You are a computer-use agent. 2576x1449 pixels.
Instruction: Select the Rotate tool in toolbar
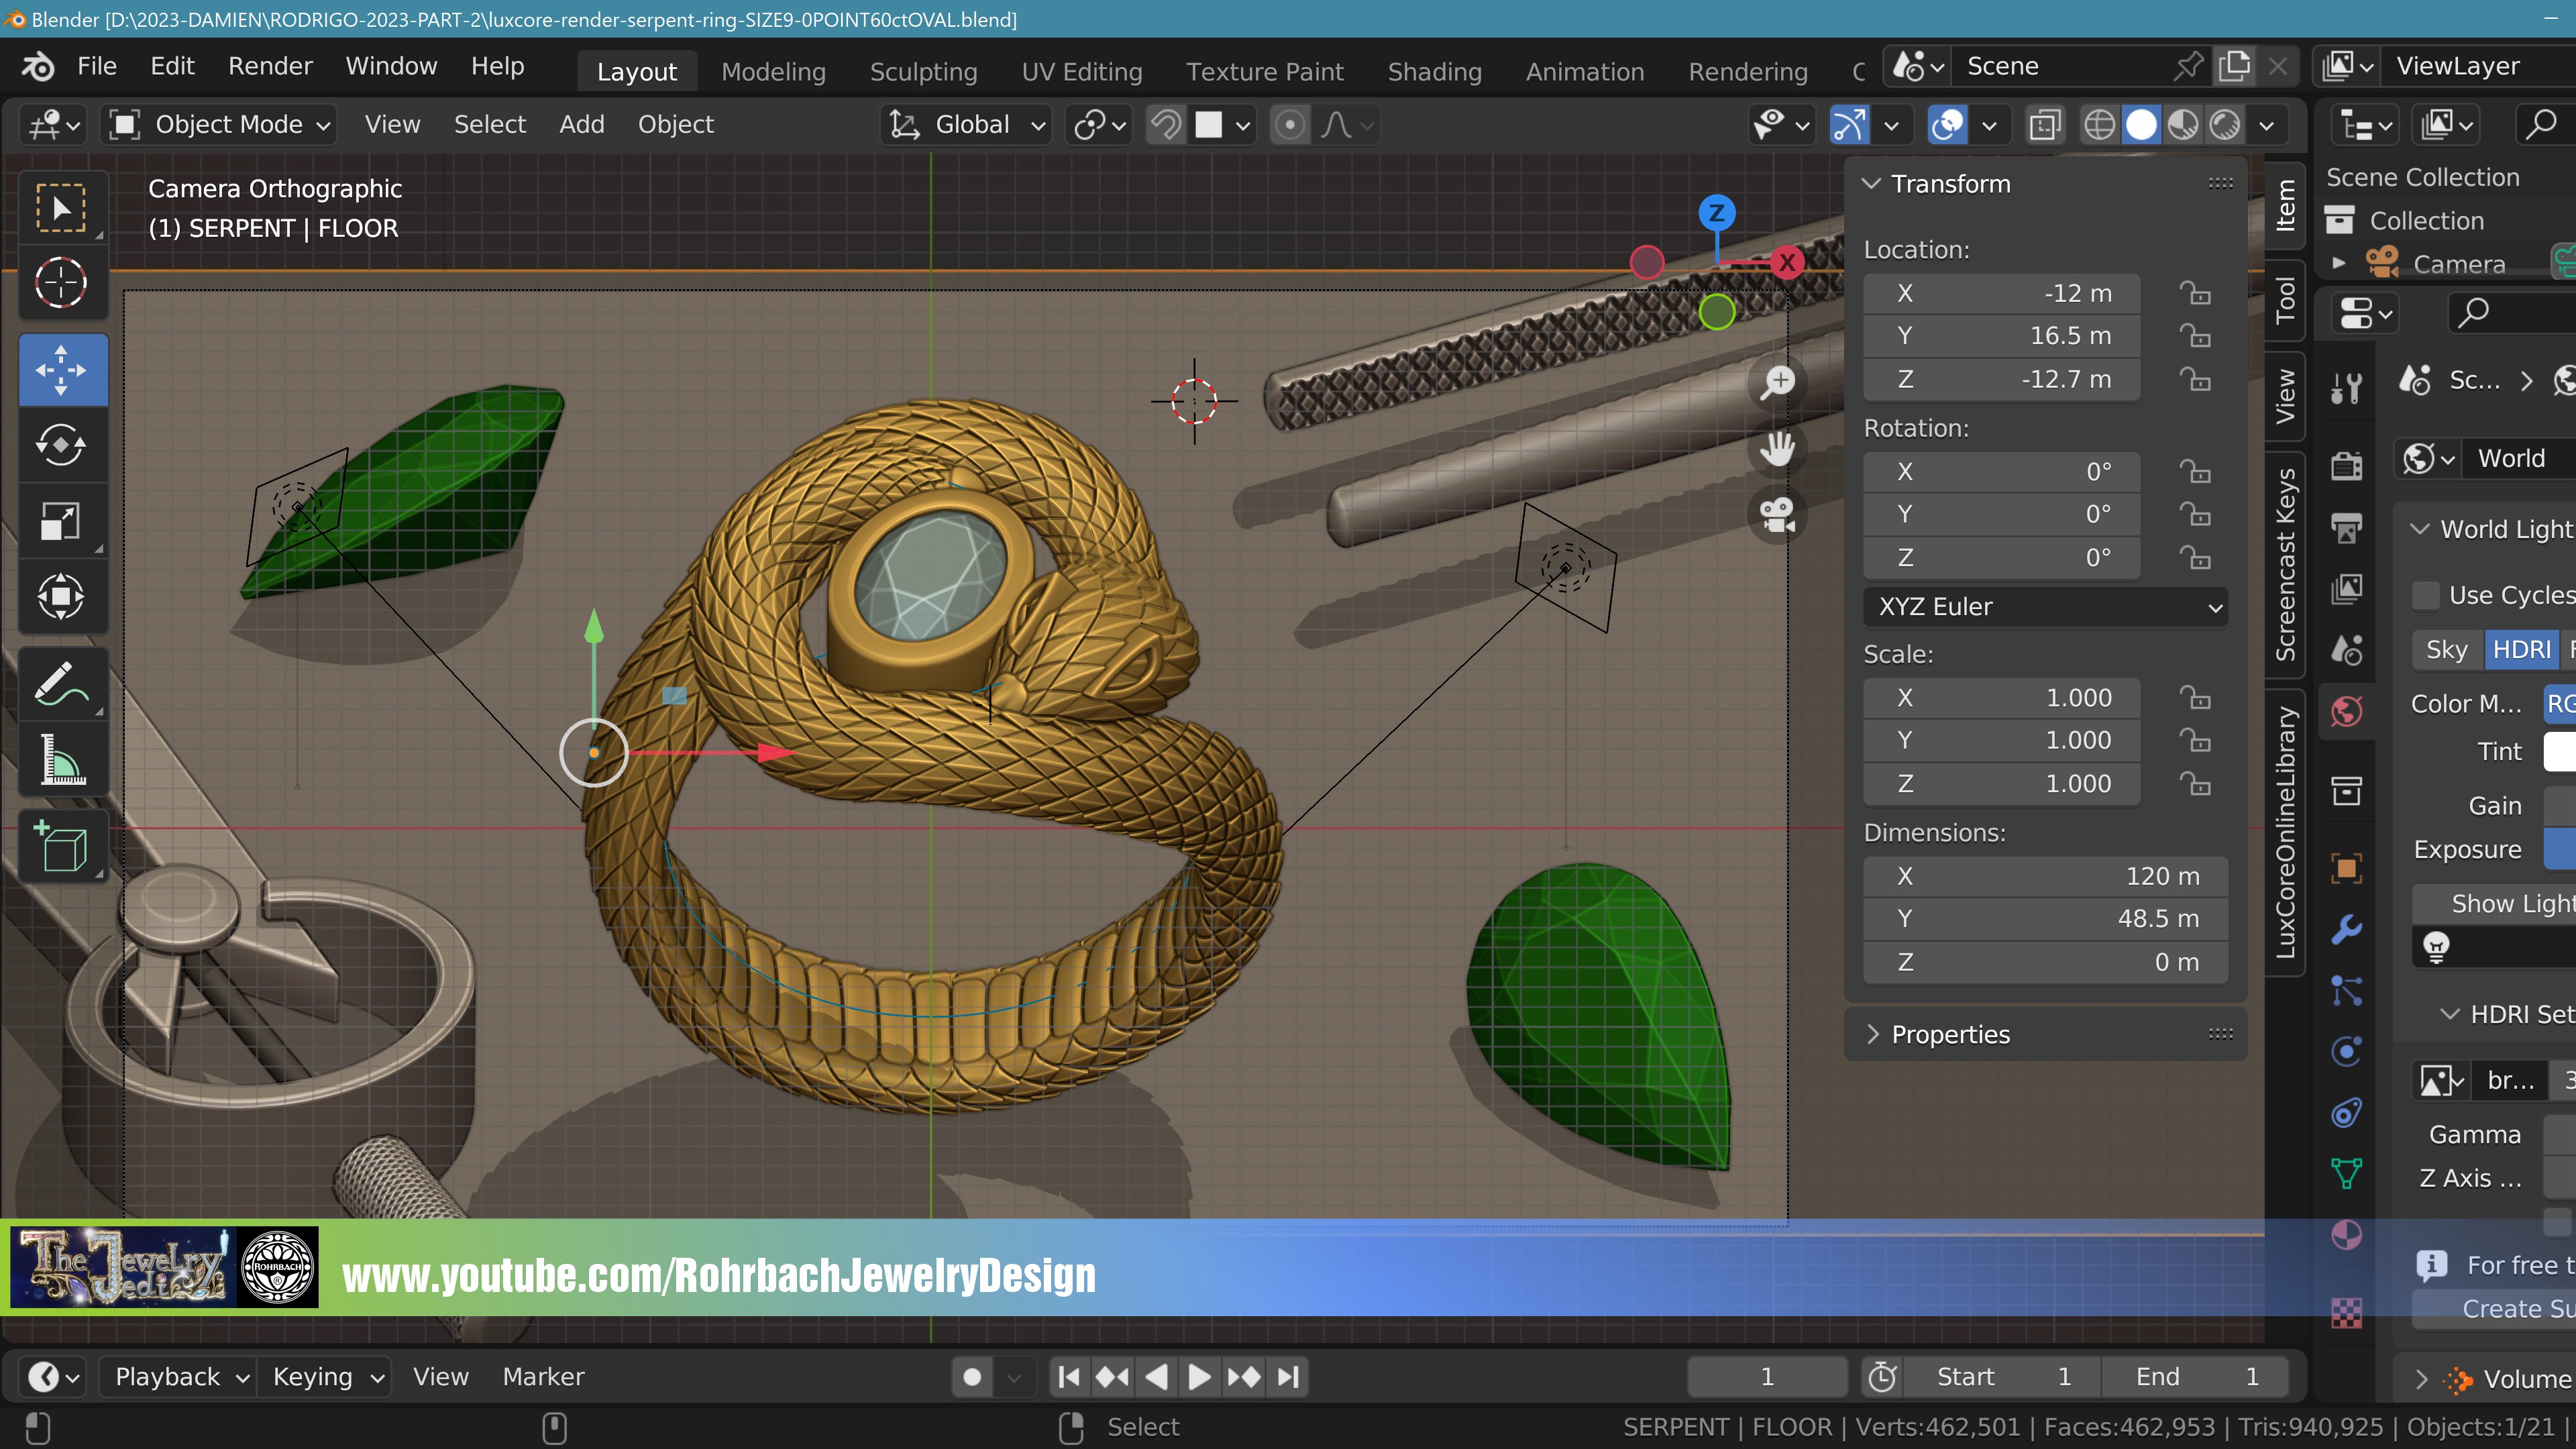click(x=61, y=445)
